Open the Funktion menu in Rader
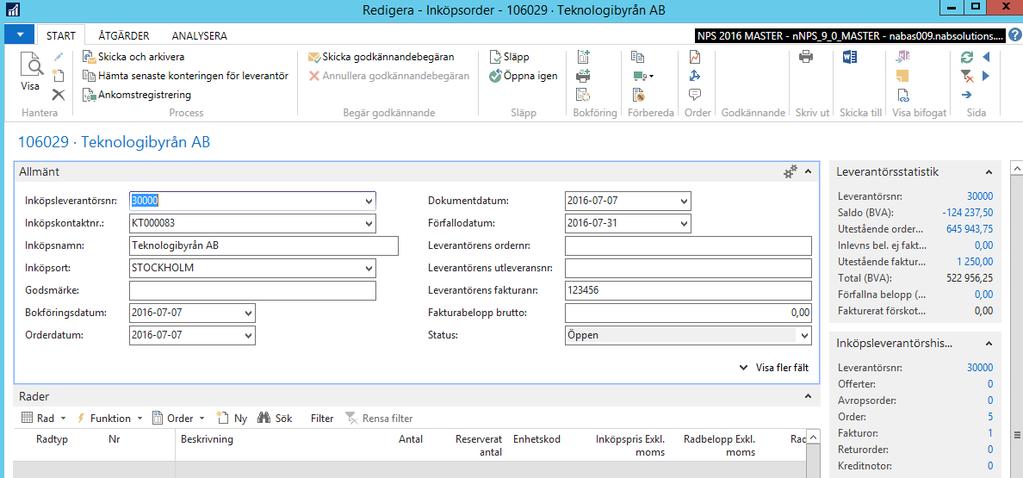 pyautogui.click(x=108, y=418)
